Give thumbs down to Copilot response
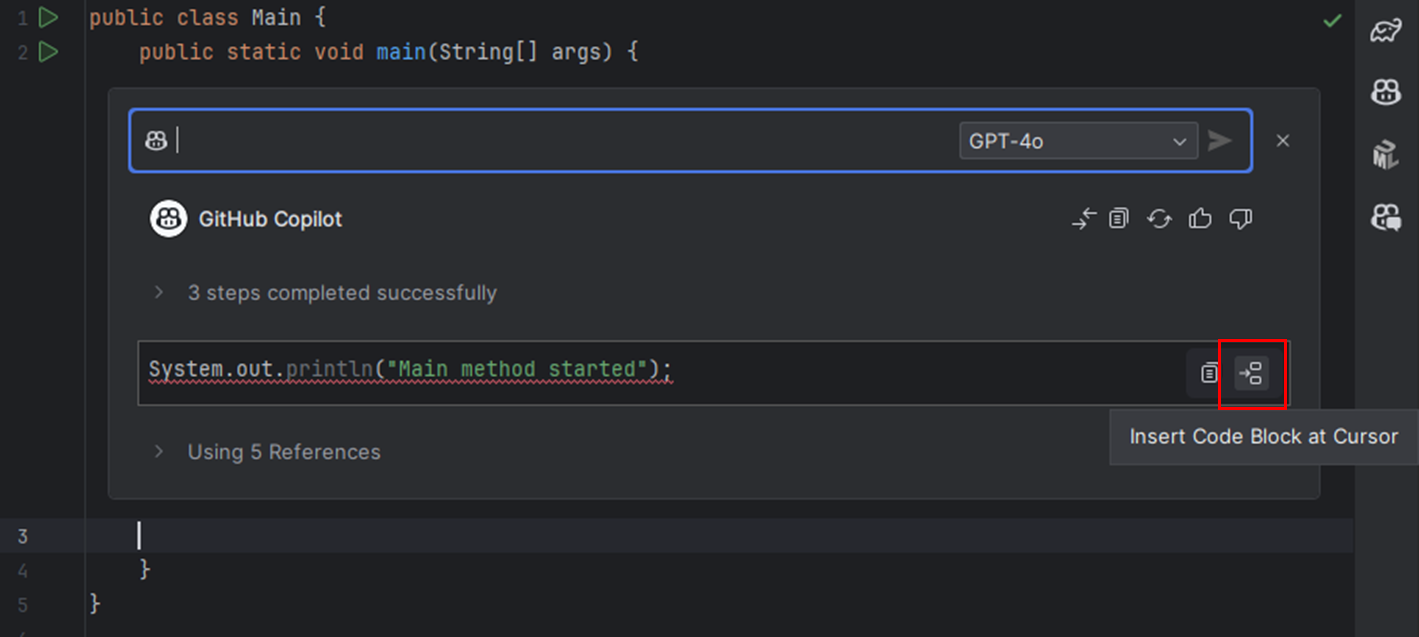Viewport: 1419px width, 637px height. click(1240, 219)
